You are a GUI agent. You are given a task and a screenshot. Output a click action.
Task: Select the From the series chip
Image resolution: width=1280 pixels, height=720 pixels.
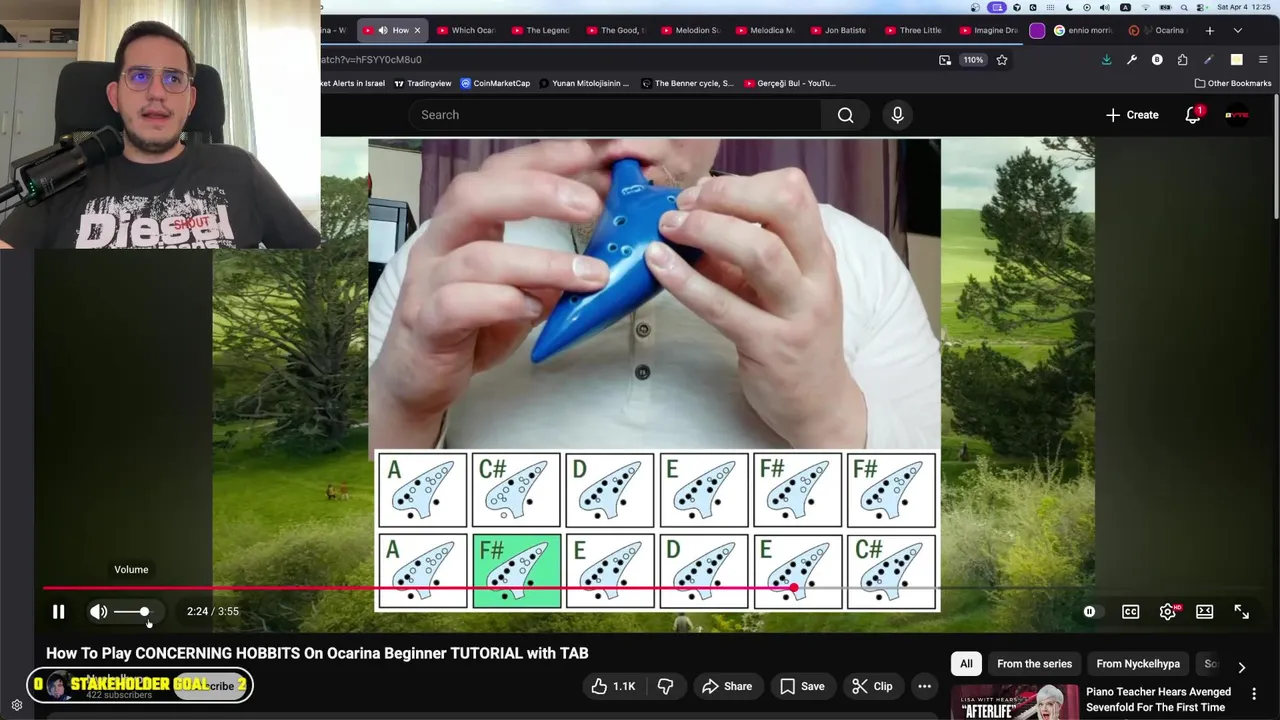click(1034, 664)
